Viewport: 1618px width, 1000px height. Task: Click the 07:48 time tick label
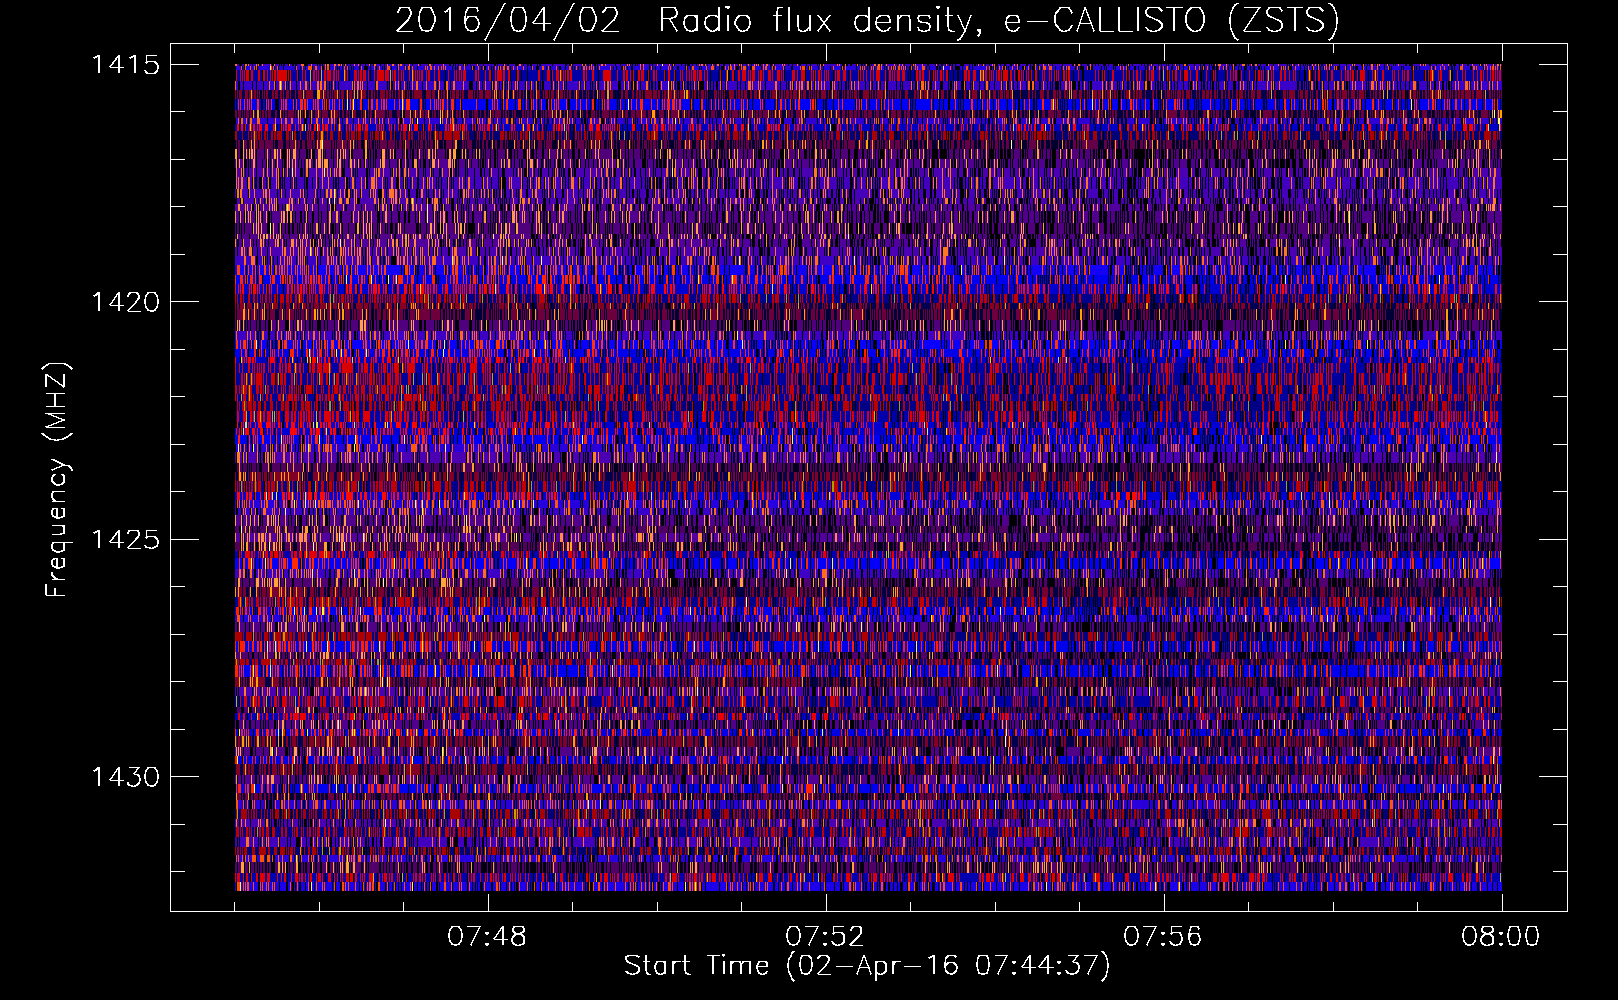coord(487,937)
